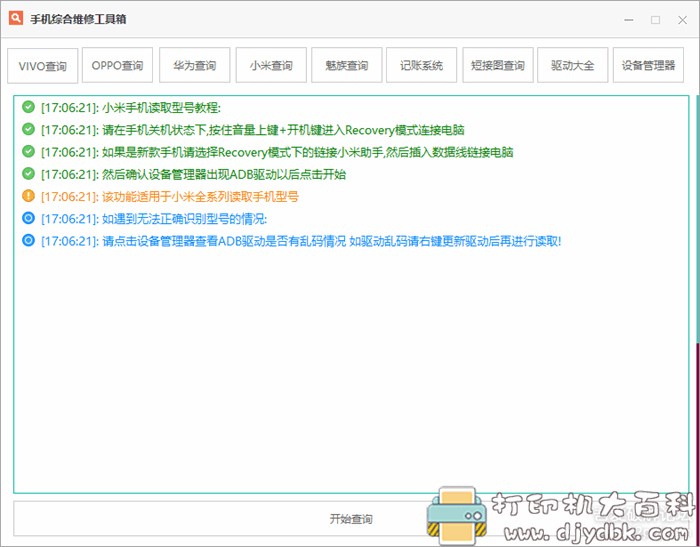Select blue text 如驱动乱码请右键更新驱动后再进行读取
The image size is (700, 547).
(x=455, y=242)
